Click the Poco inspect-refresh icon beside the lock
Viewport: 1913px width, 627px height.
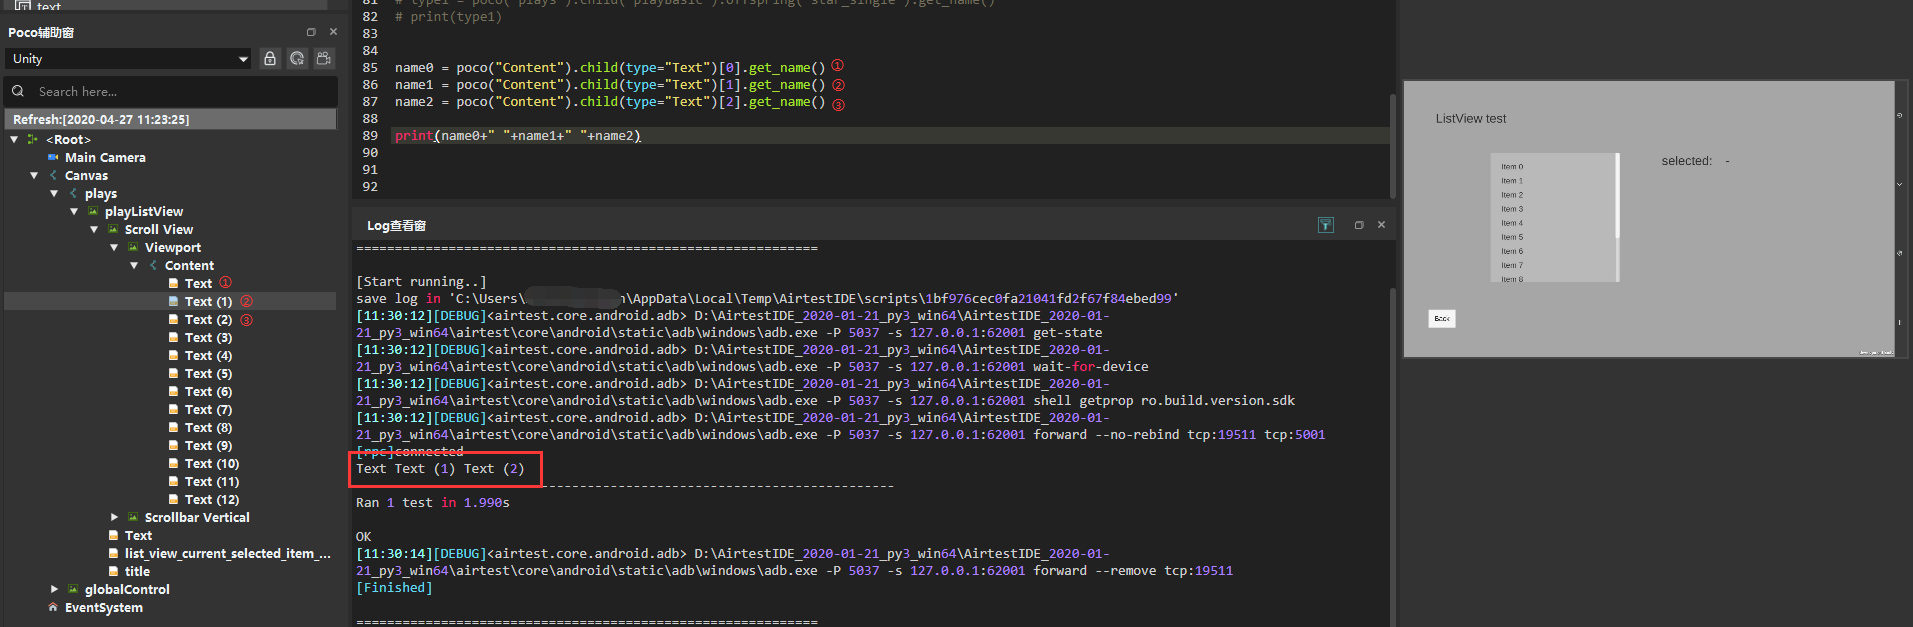pos(297,59)
